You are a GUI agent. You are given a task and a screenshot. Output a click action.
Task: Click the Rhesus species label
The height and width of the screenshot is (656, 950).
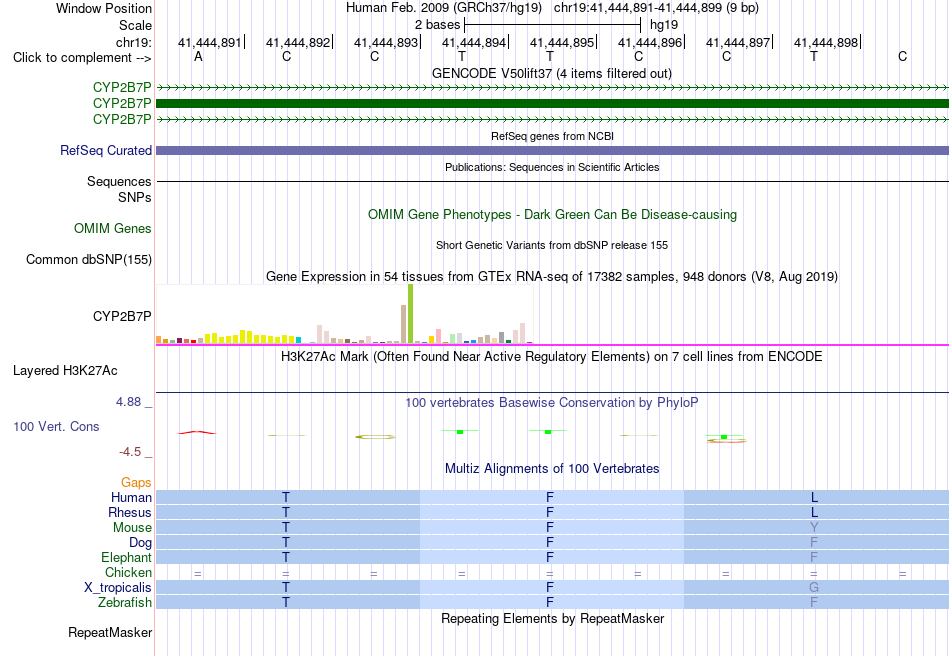[130, 512]
